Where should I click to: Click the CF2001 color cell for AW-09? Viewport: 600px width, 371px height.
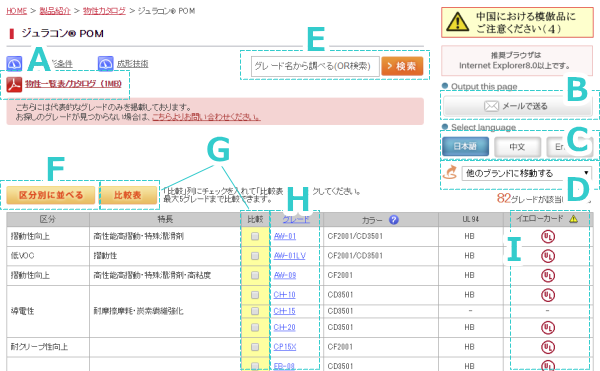tap(381, 275)
